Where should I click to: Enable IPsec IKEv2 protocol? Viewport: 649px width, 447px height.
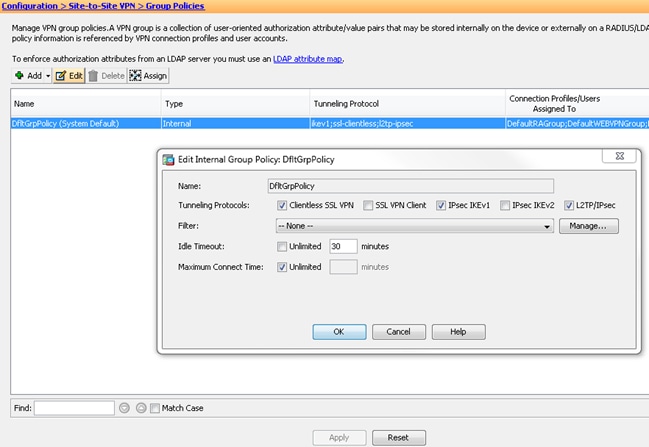pos(505,205)
